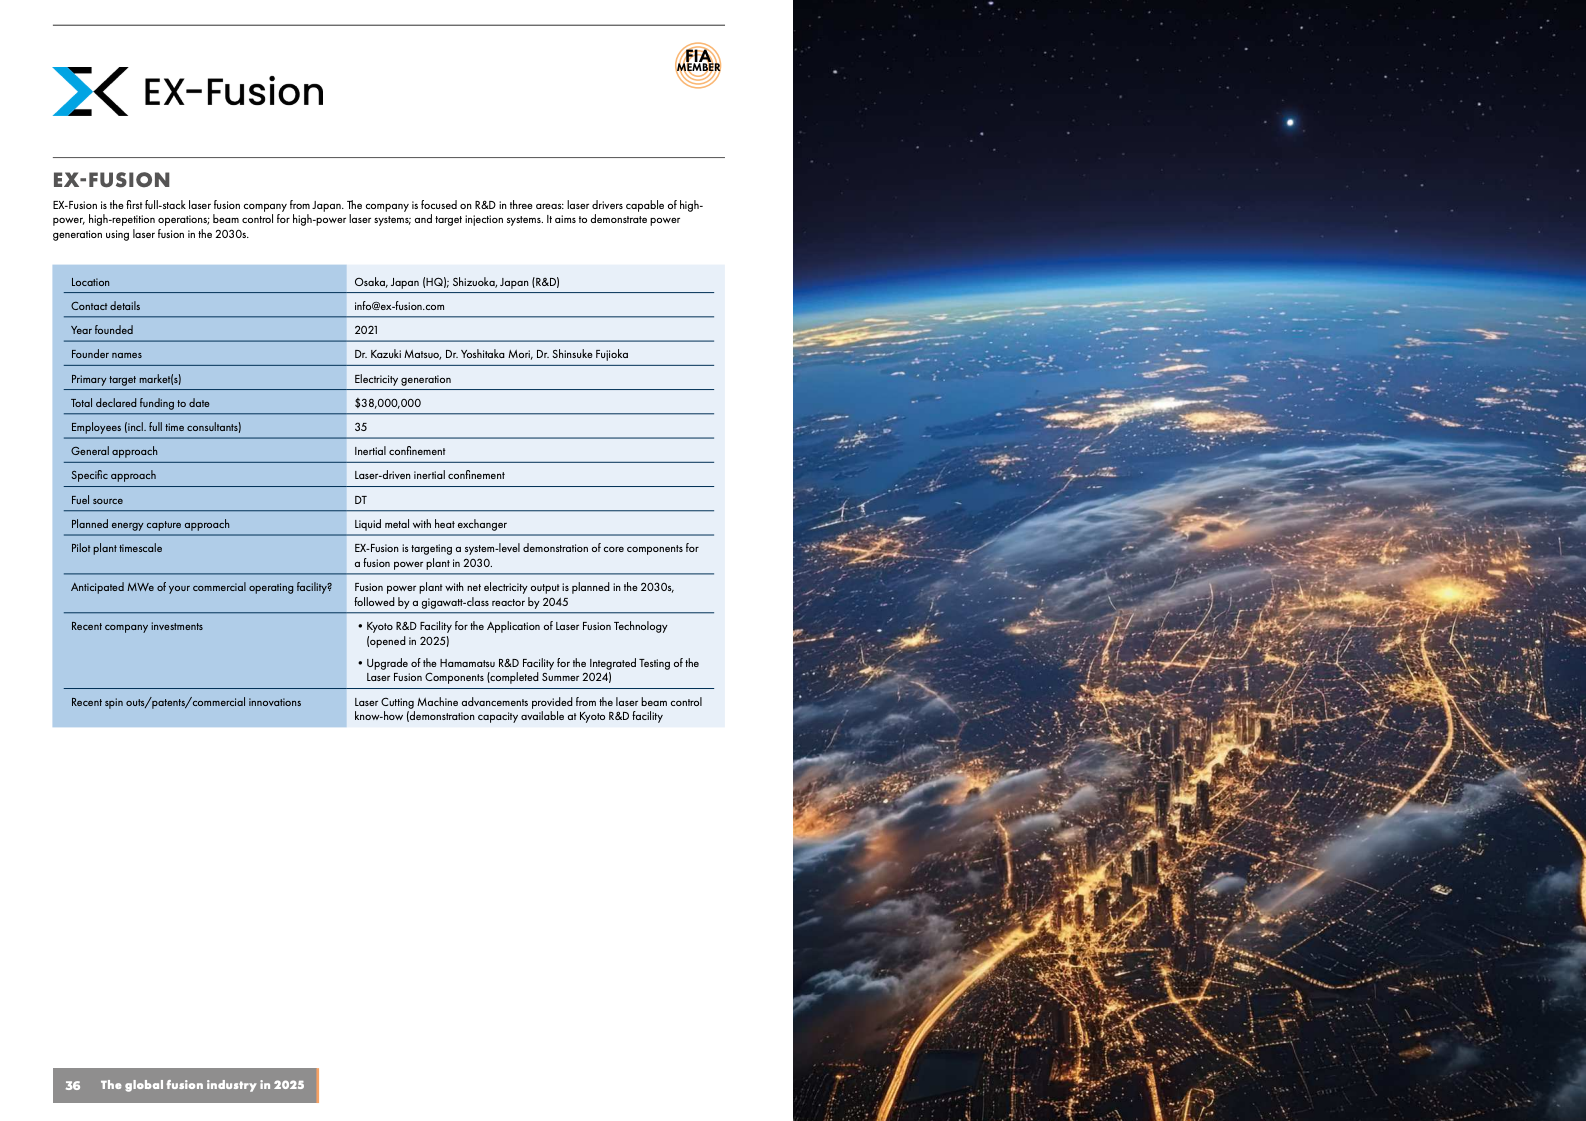
Task: Click the 'Liquid metal with heat exchanger' value
Action: coord(430,524)
